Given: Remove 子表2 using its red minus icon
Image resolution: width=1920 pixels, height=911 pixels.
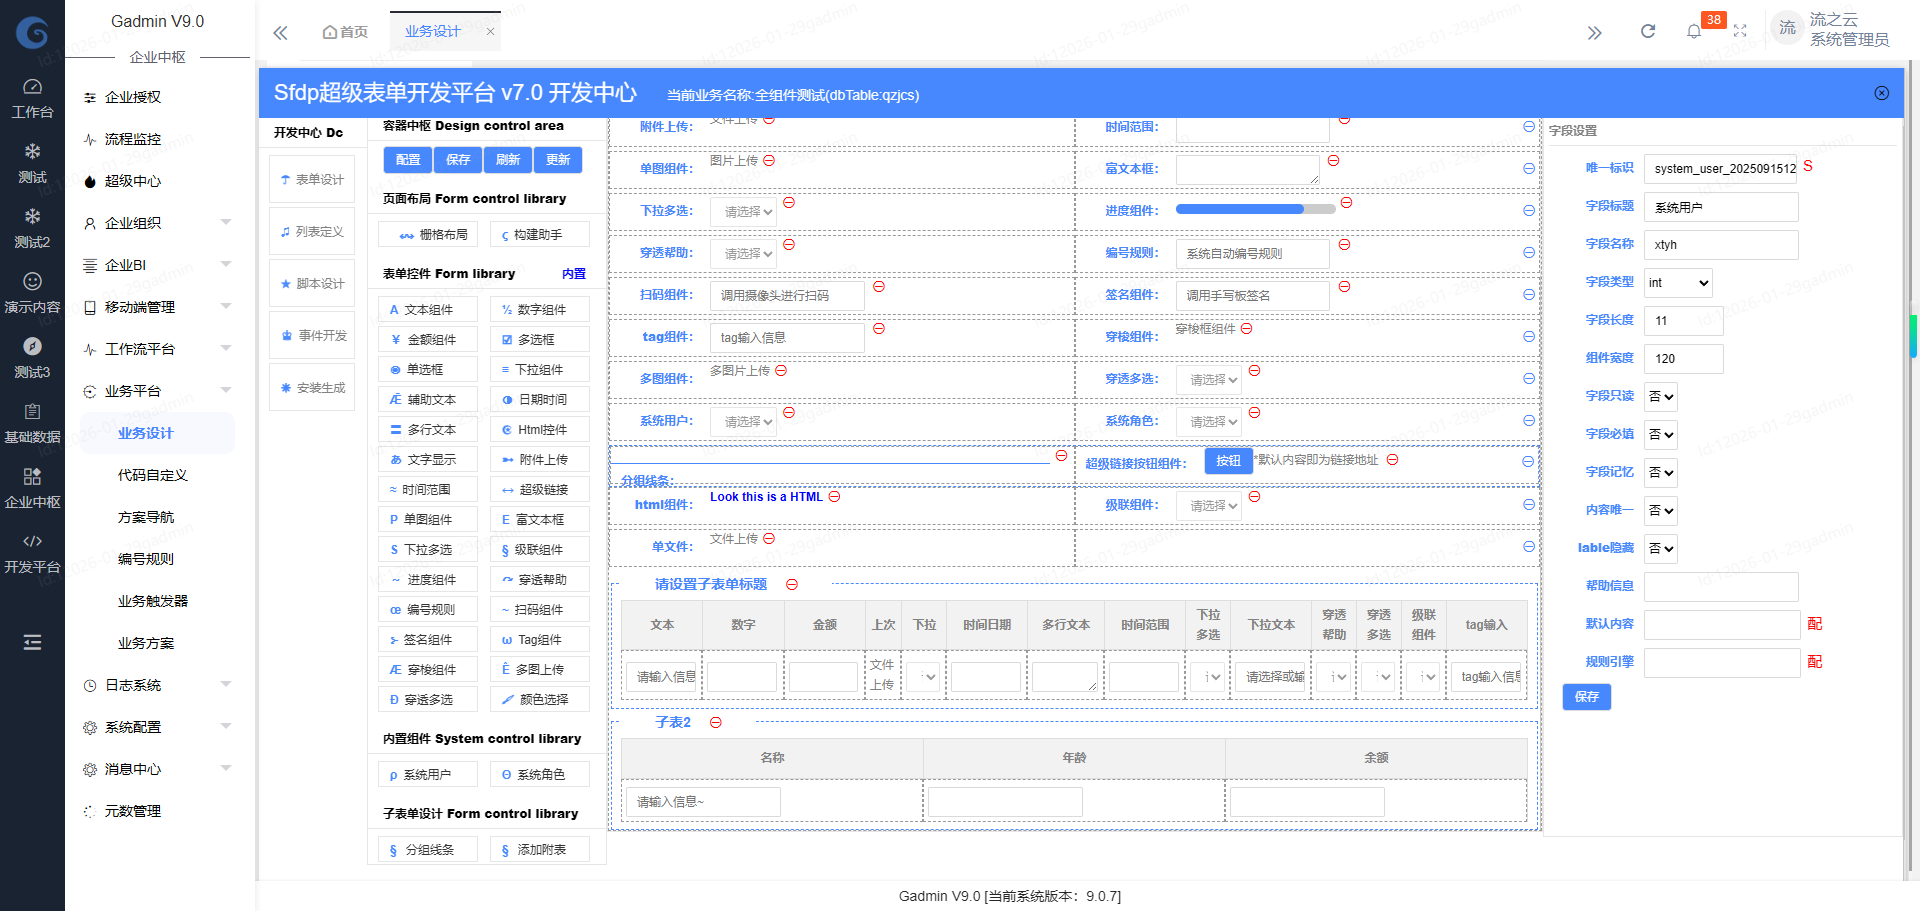Looking at the screenshot, I should tap(716, 722).
